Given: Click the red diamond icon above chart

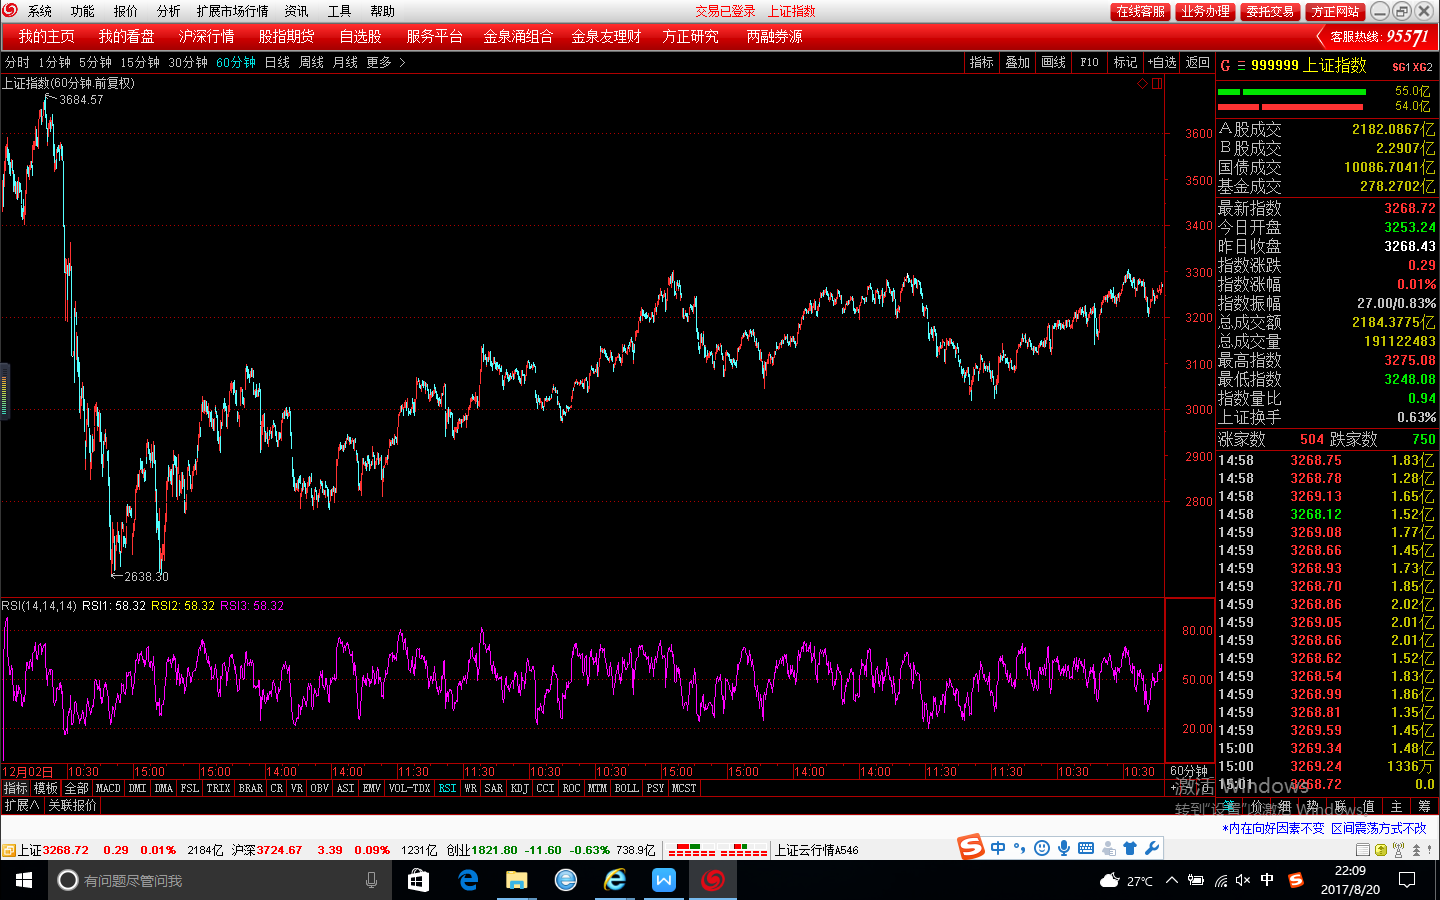Looking at the screenshot, I should (x=1142, y=84).
